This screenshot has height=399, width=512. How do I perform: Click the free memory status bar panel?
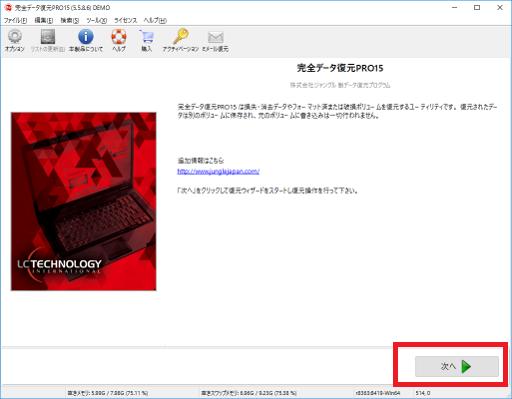click(108, 393)
